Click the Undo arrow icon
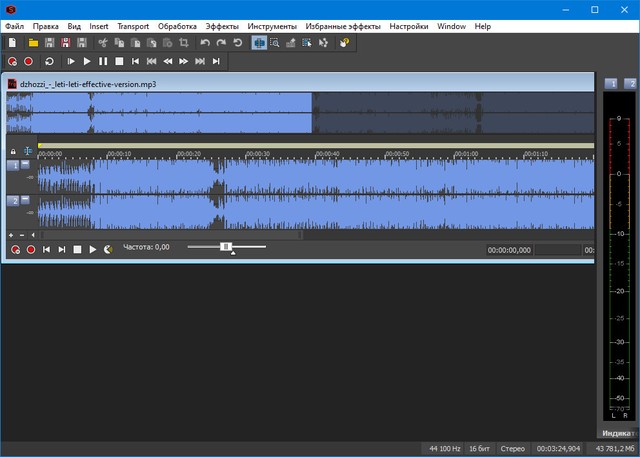640x457 pixels. [x=205, y=43]
